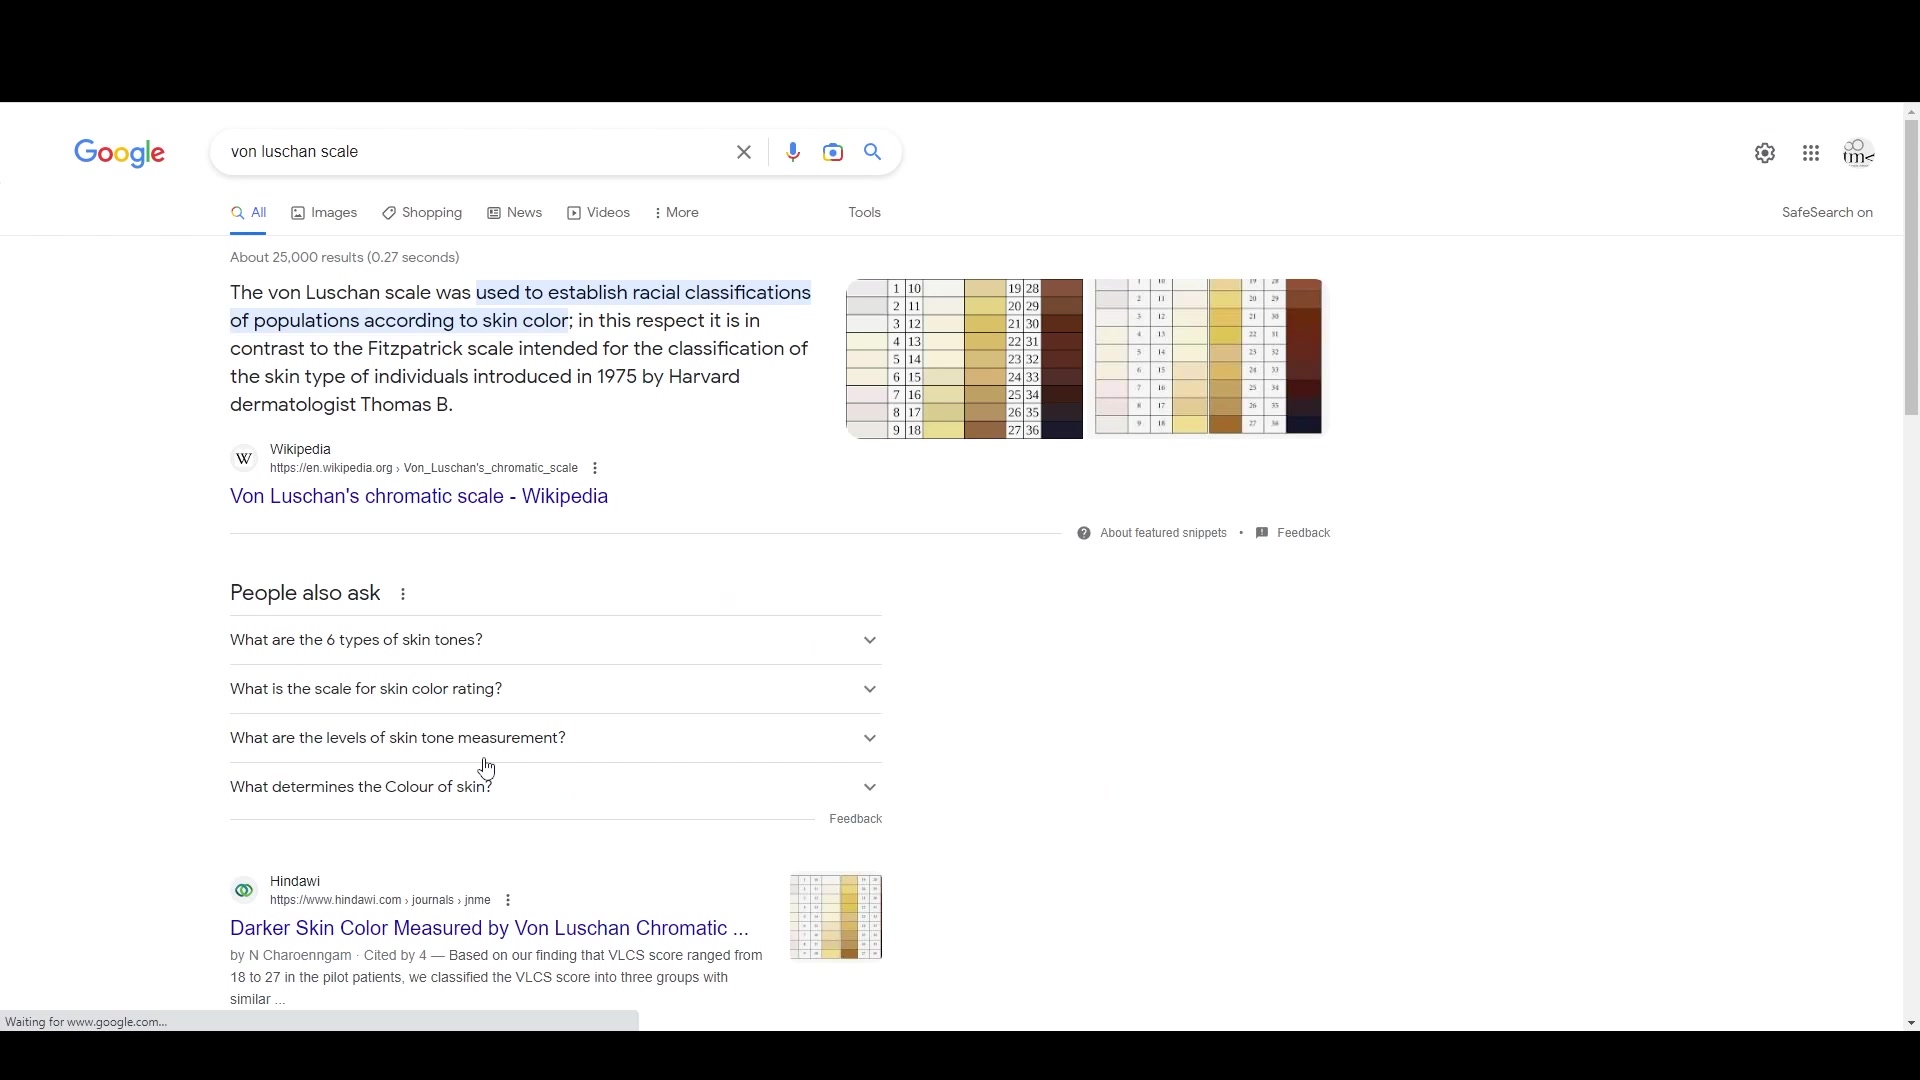Screen dimensions: 1920x1080
Task: Switch to the Shopping tab
Action: pos(422,213)
